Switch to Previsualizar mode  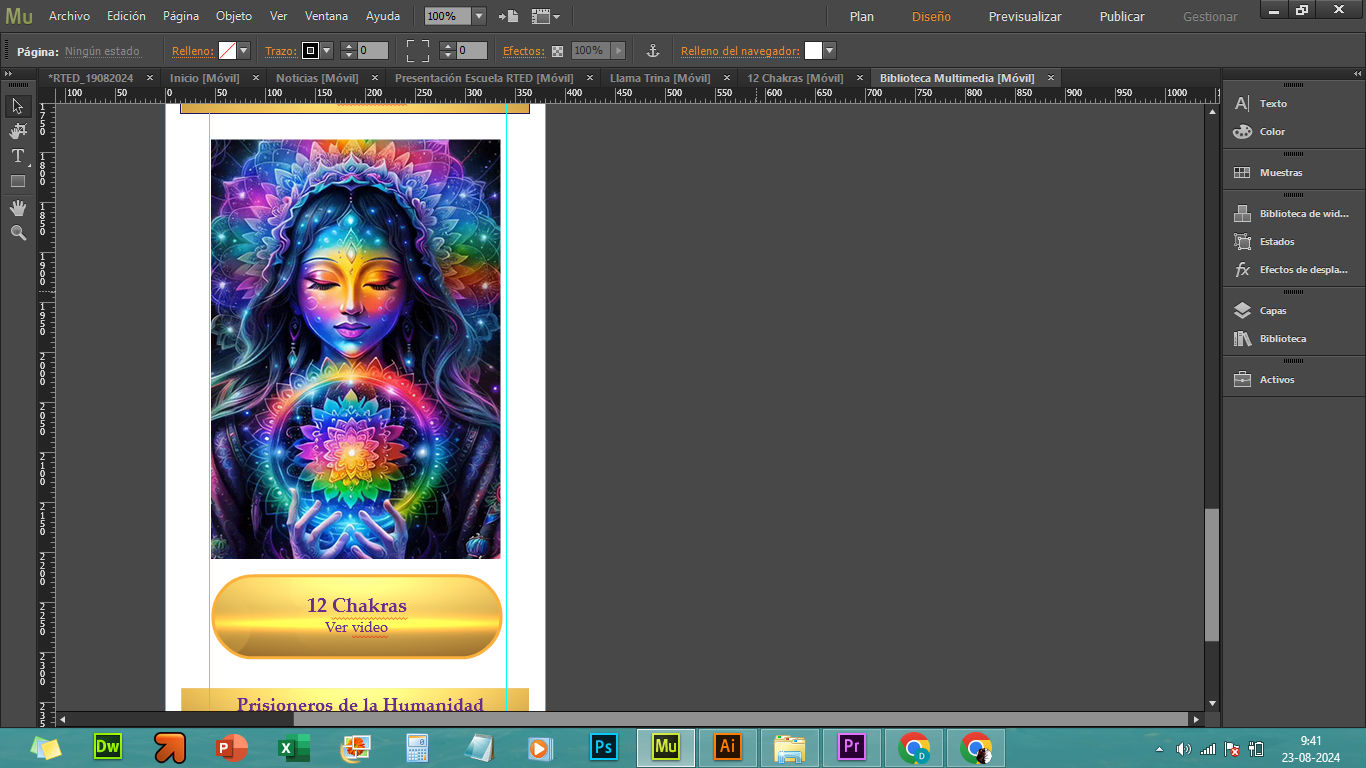click(x=1024, y=16)
